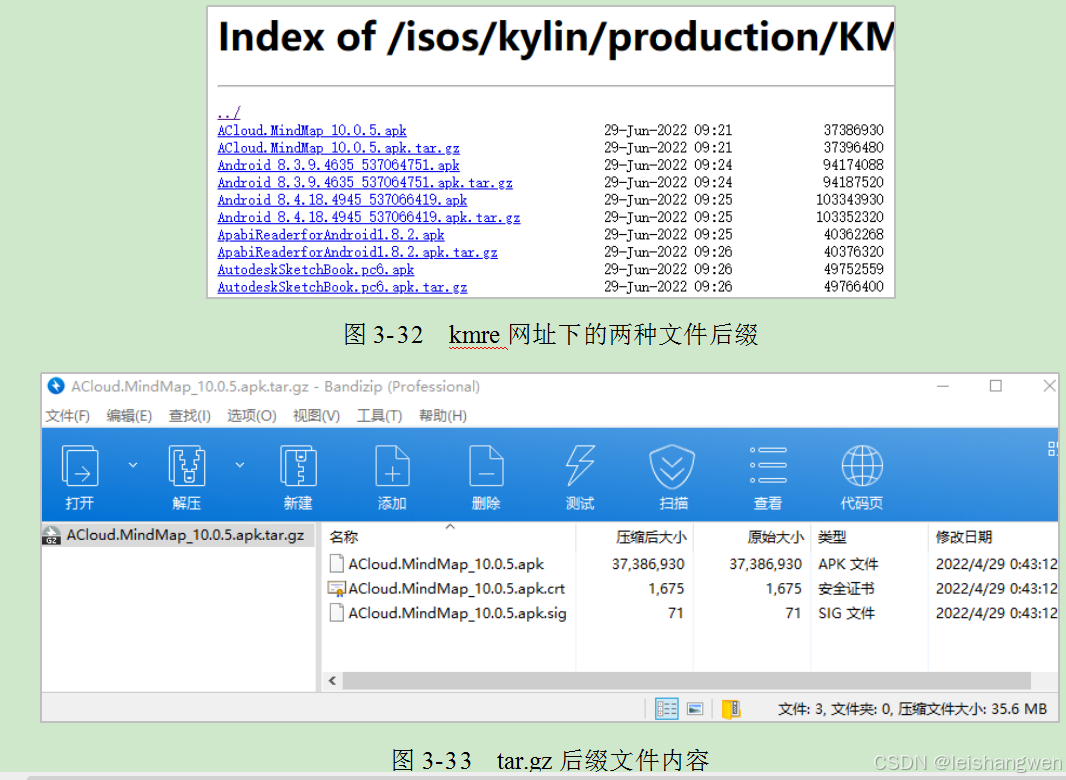Click the ACloud.MindMap_10.0.5.apk.sig file icon

pos(337,613)
